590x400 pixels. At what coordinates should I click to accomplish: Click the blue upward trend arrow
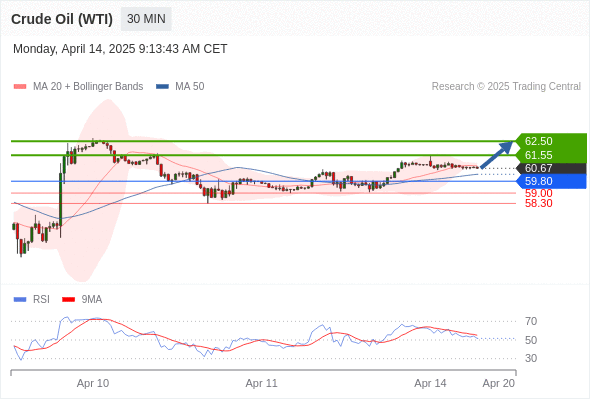497,155
